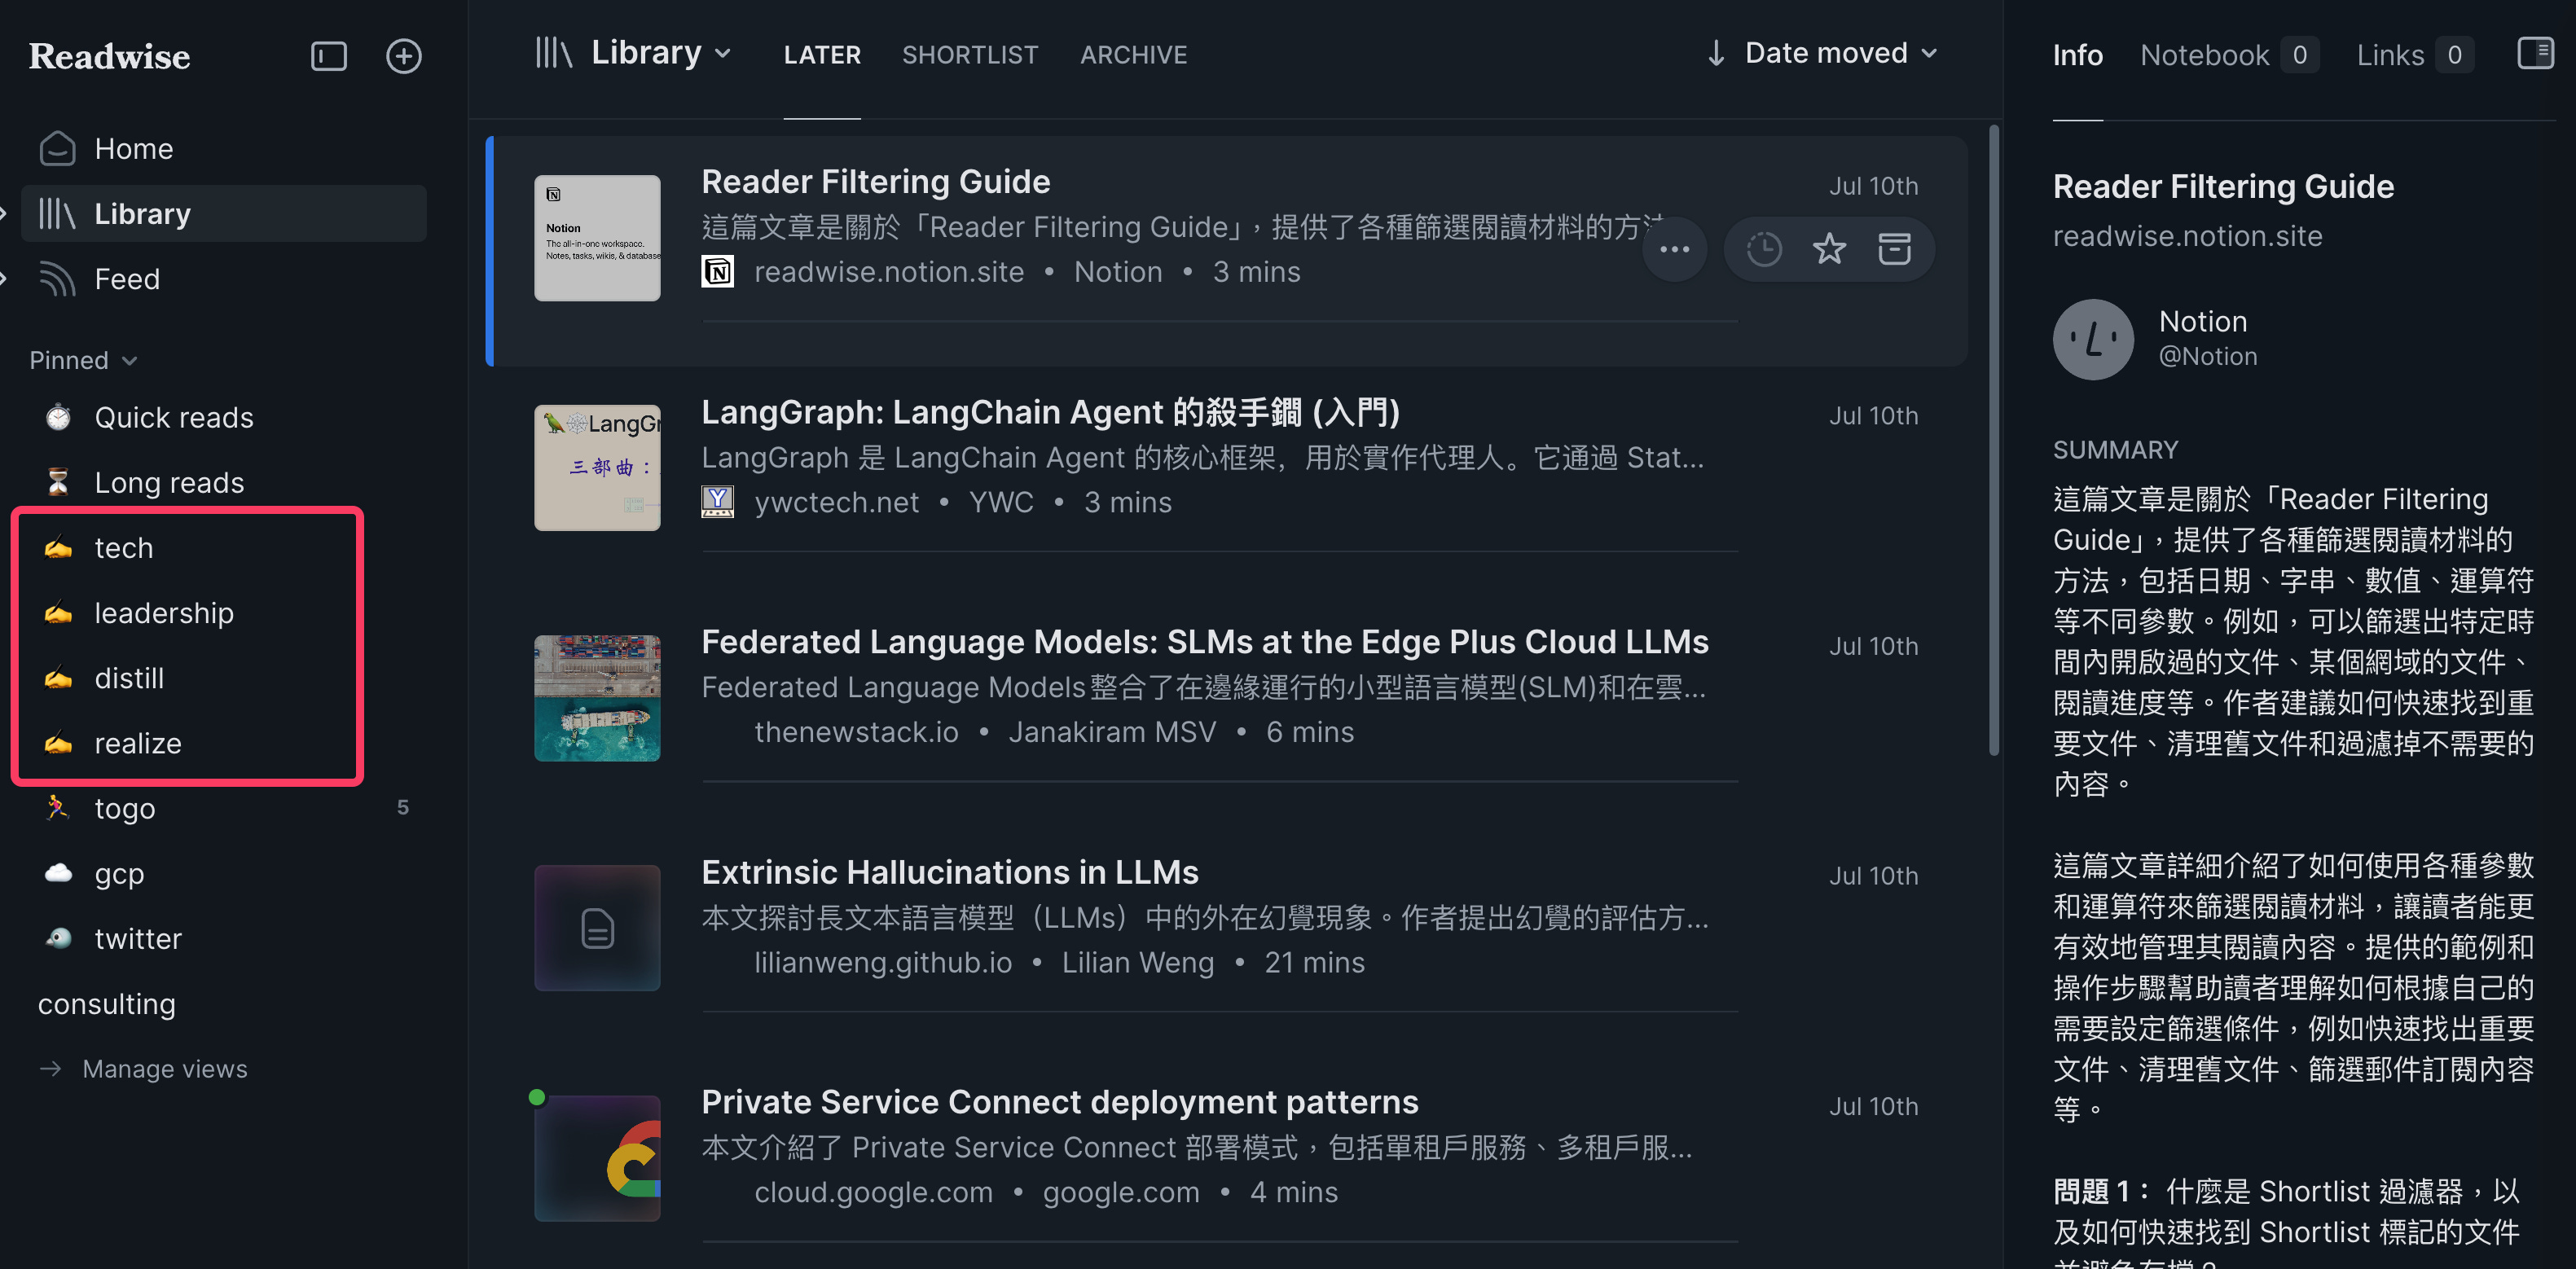Toggle the left sidebar panel icon
Viewport: 2576px width, 1269px height.
(x=328, y=56)
